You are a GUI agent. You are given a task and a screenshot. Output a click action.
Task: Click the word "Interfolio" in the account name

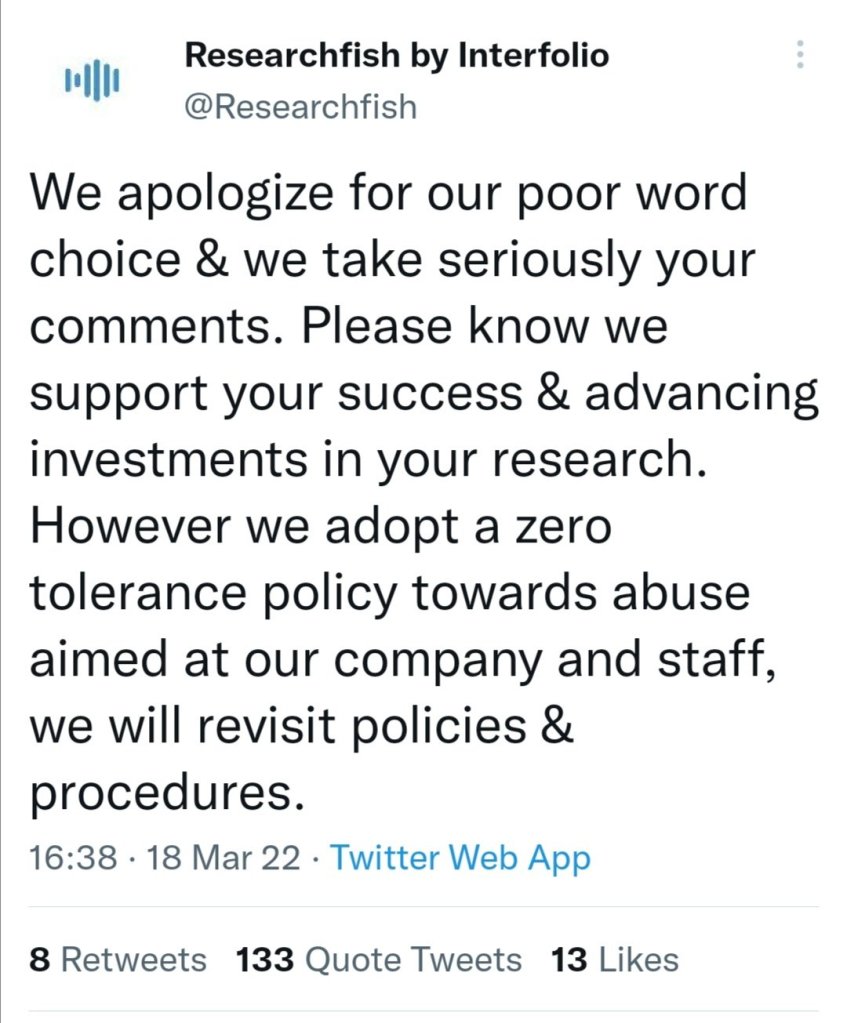pos(533,56)
